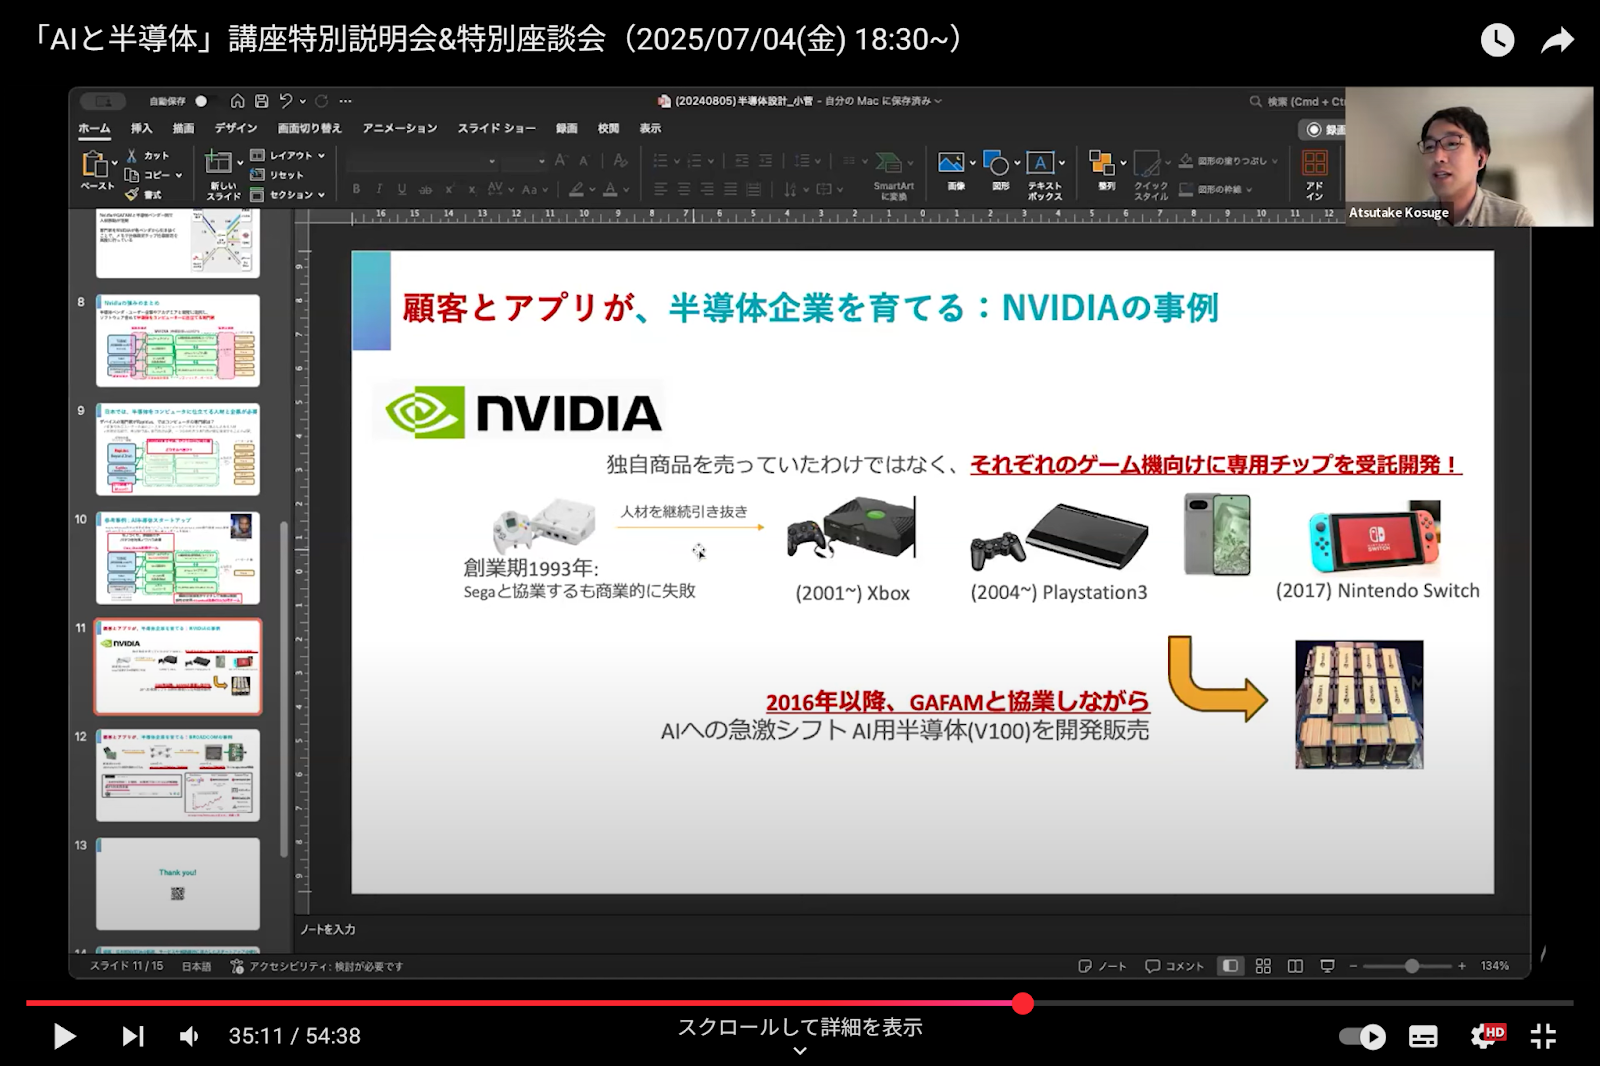Open the アニメーション ribbon tab

(400, 128)
